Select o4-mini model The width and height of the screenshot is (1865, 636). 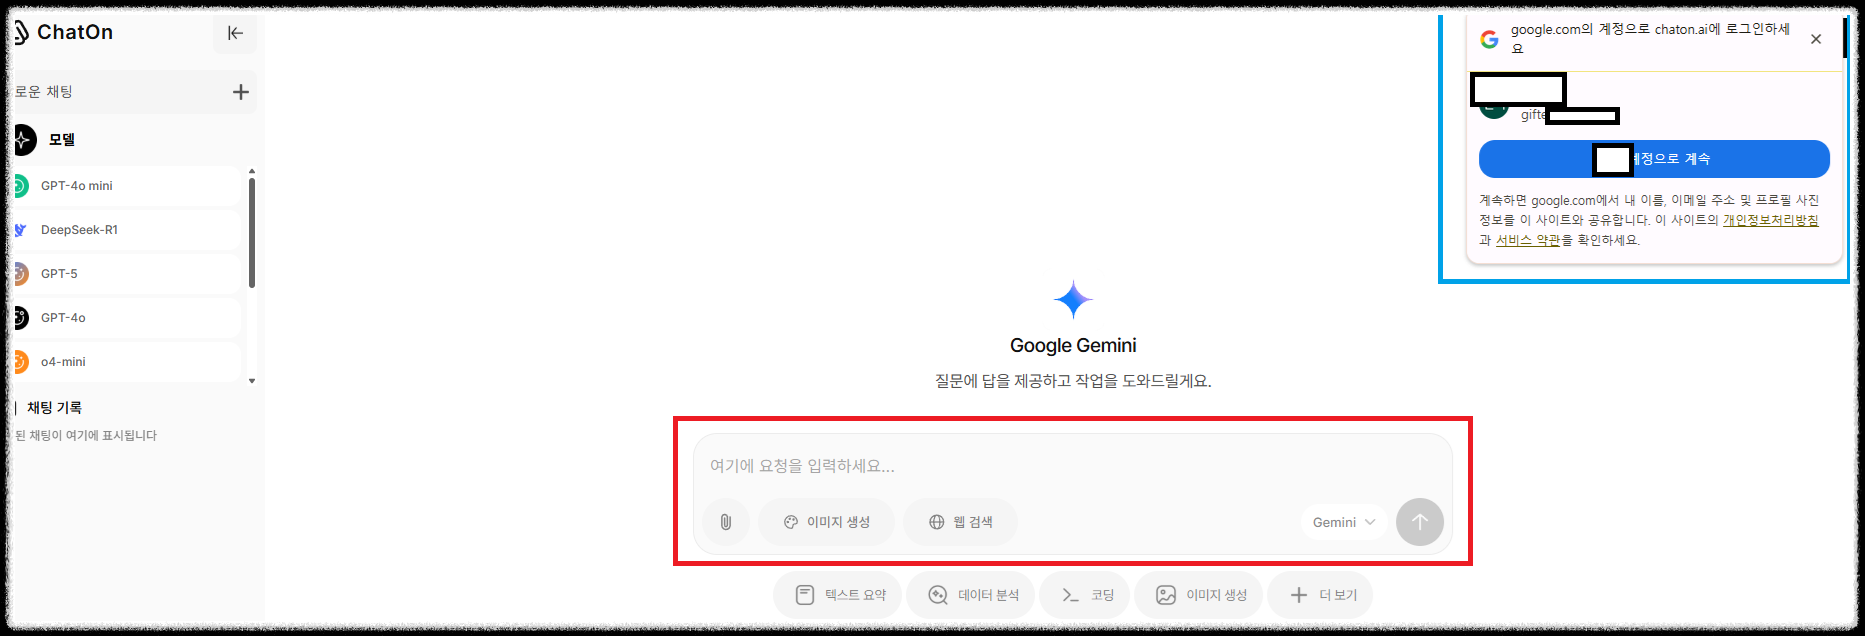click(126, 362)
